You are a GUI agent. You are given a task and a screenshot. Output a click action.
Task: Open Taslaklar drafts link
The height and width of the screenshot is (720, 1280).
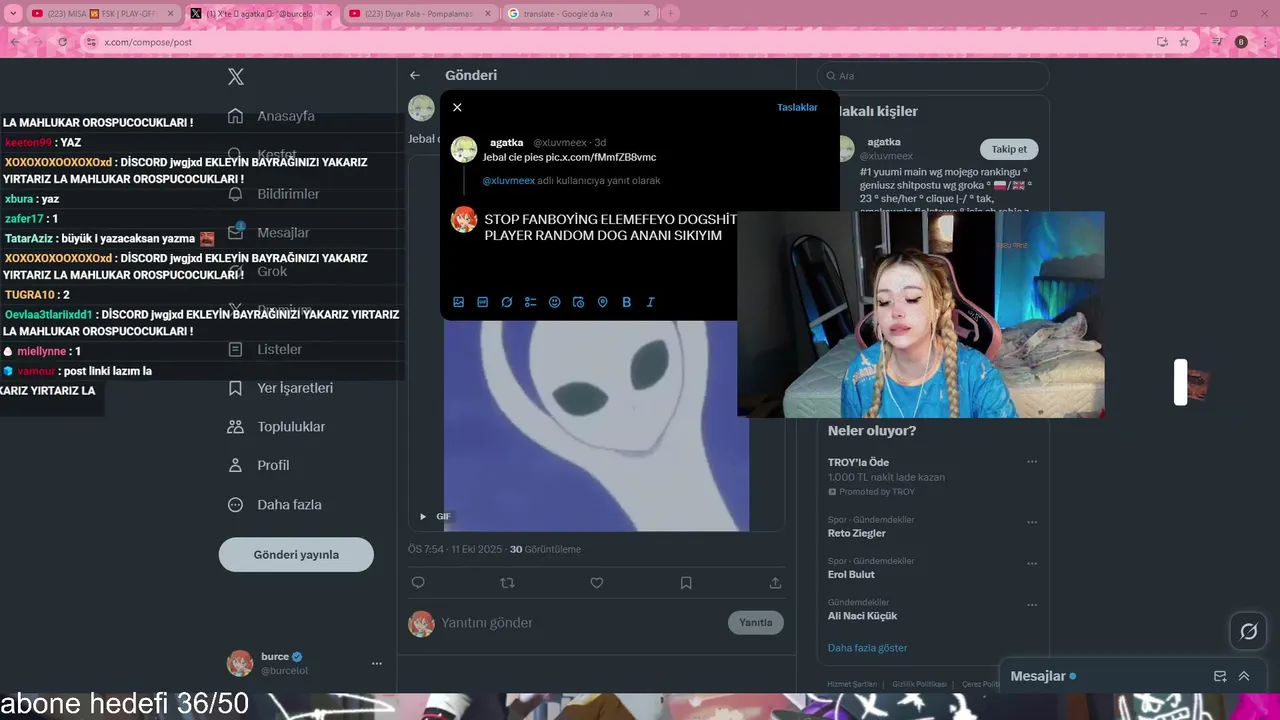(x=797, y=107)
